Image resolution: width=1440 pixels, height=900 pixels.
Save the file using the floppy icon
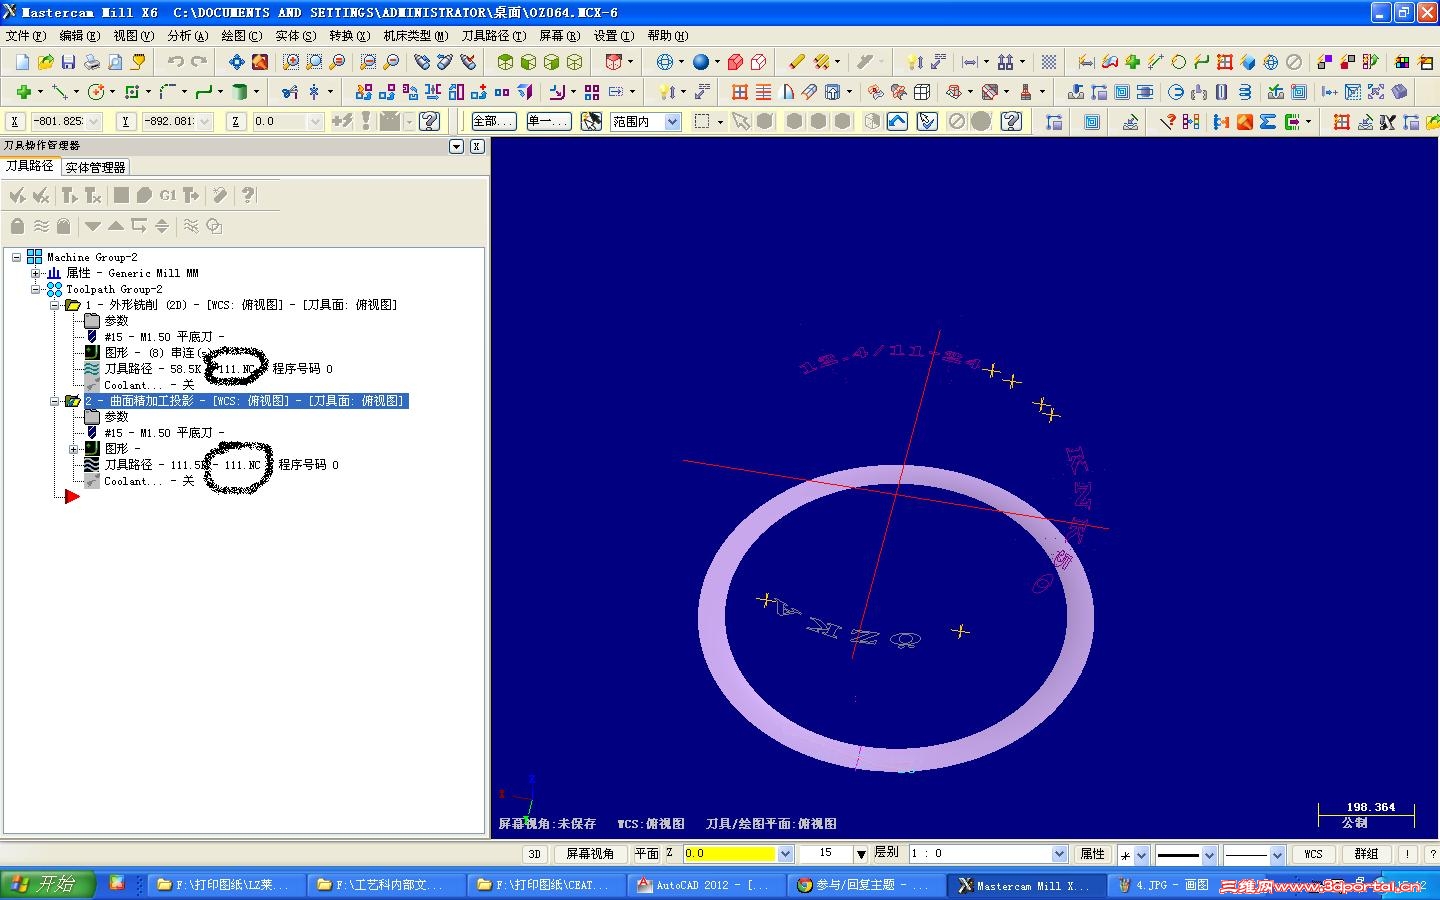tap(68, 62)
